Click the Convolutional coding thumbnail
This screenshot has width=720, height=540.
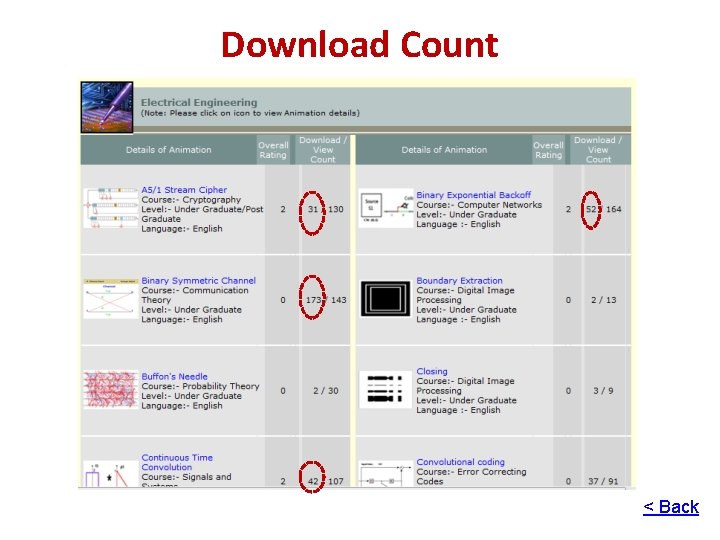click(386, 474)
